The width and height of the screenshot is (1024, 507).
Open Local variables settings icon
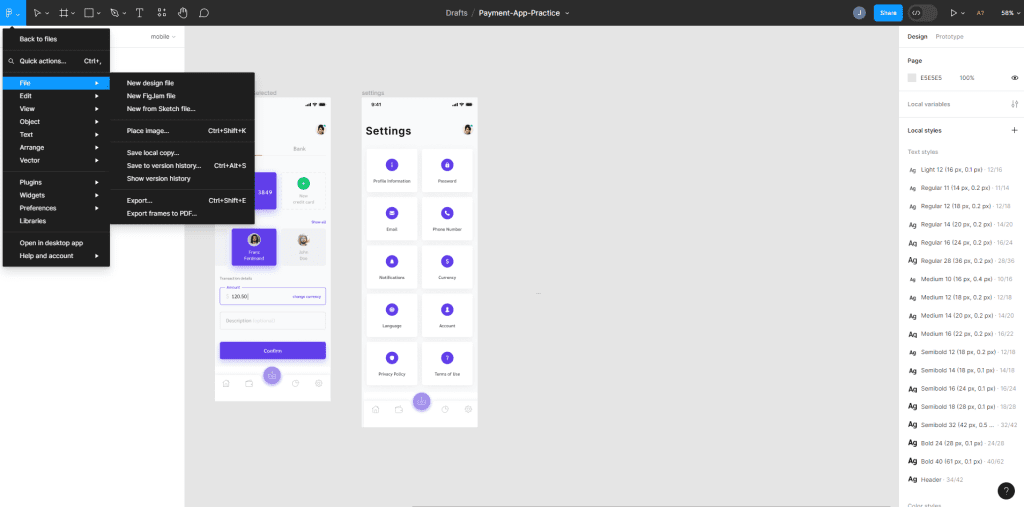pos(1014,104)
